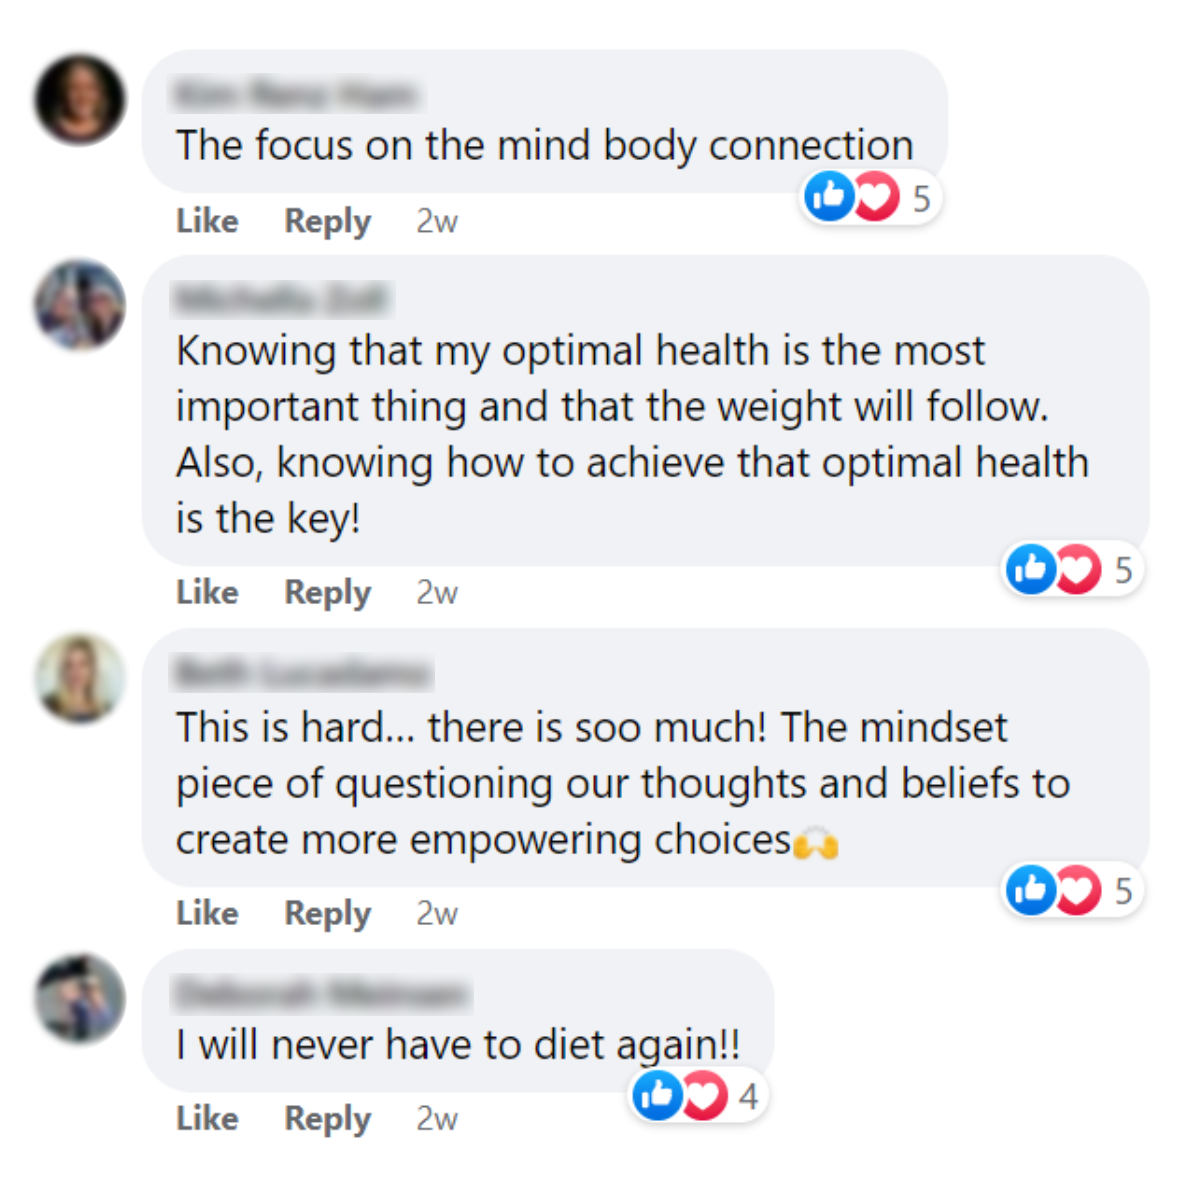Click heart reaction on optimal health comment
This screenshot has width=1200, height=1200.
click(1078, 569)
